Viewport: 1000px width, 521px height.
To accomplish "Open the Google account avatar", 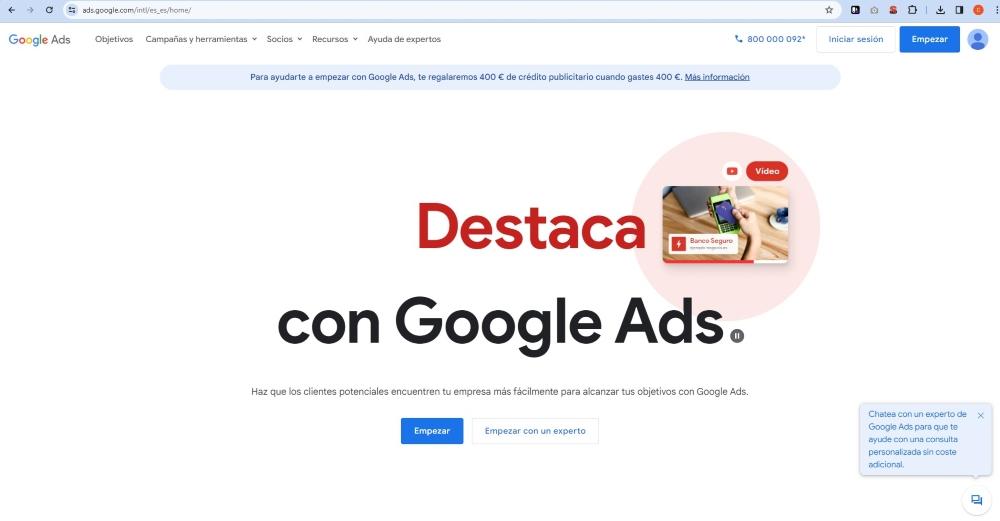I will pyautogui.click(x=978, y=40).
